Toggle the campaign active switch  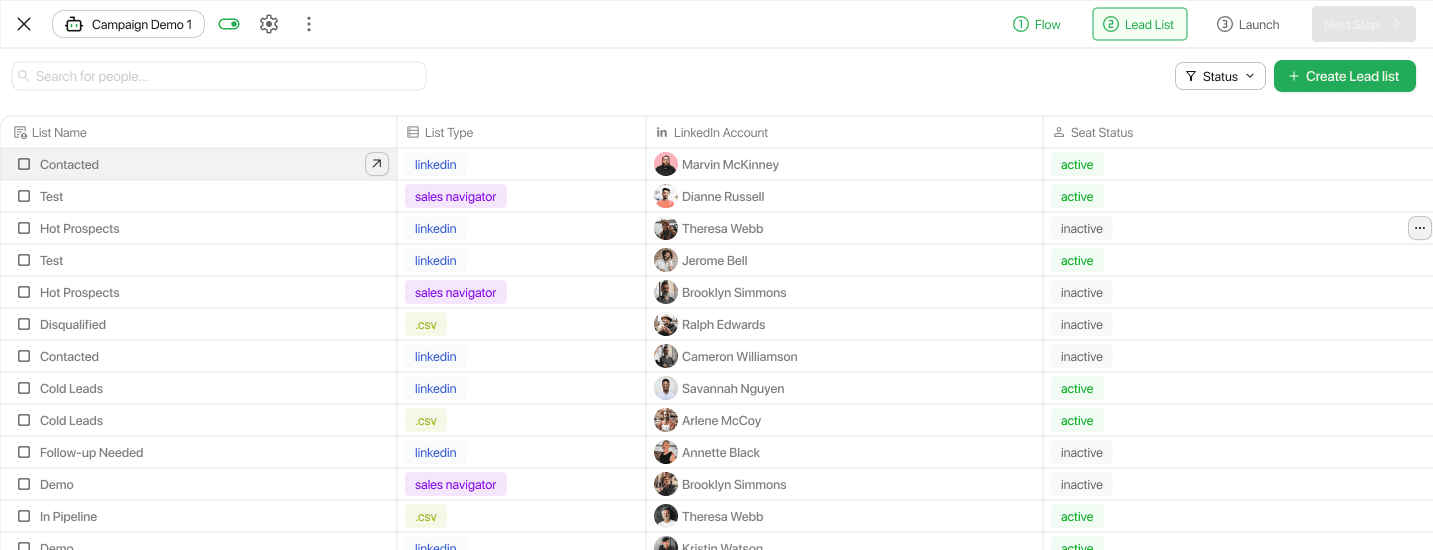coord(229,24)
